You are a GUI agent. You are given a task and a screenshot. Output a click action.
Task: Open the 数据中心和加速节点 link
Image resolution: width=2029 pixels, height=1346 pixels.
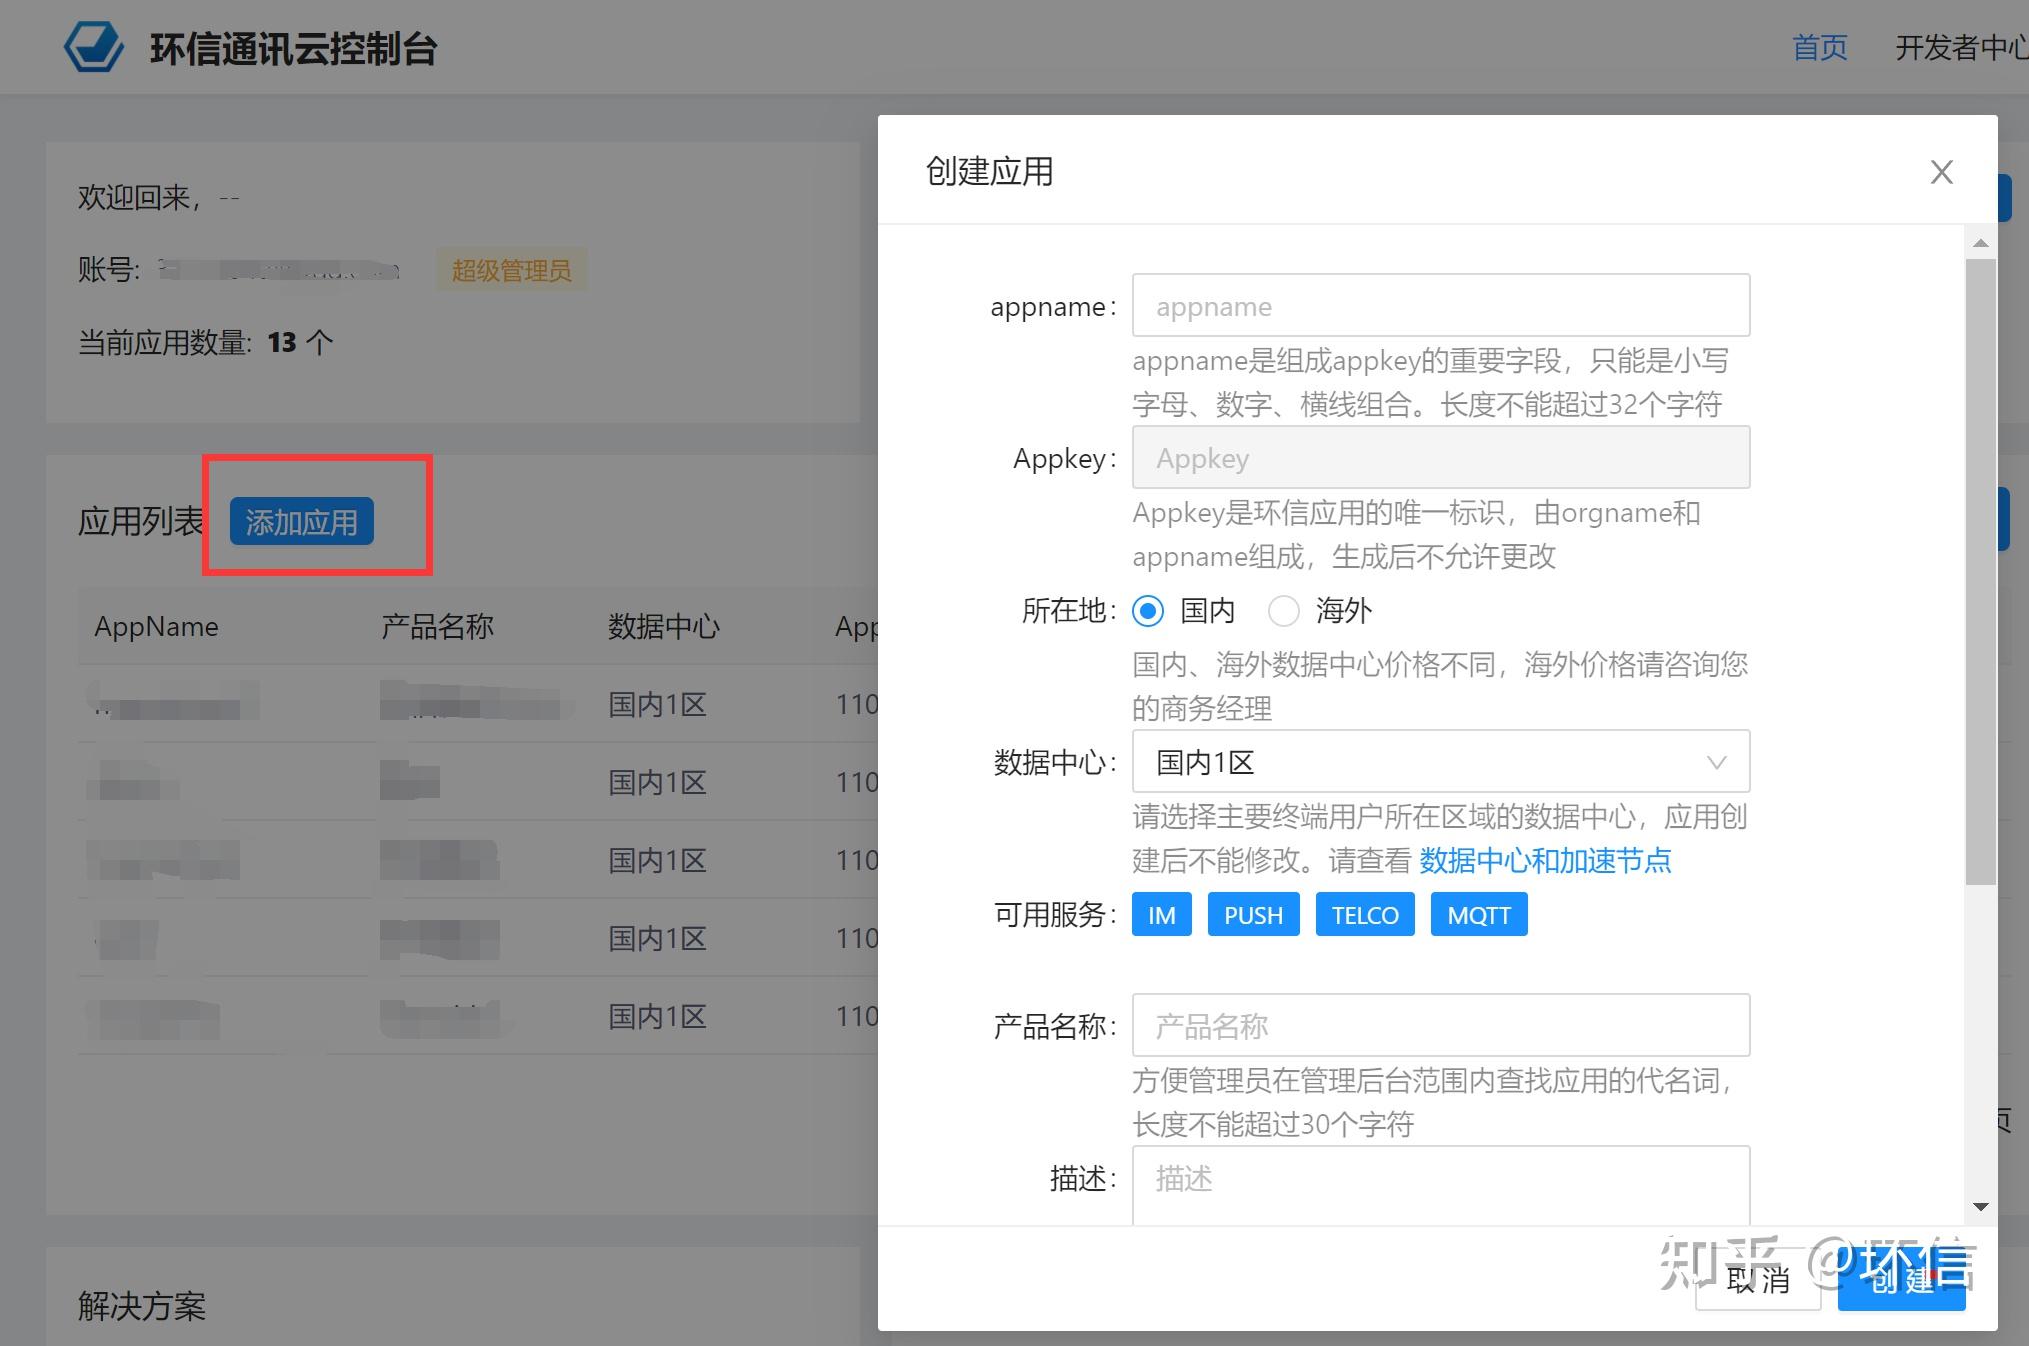[x=1545, y=861]
